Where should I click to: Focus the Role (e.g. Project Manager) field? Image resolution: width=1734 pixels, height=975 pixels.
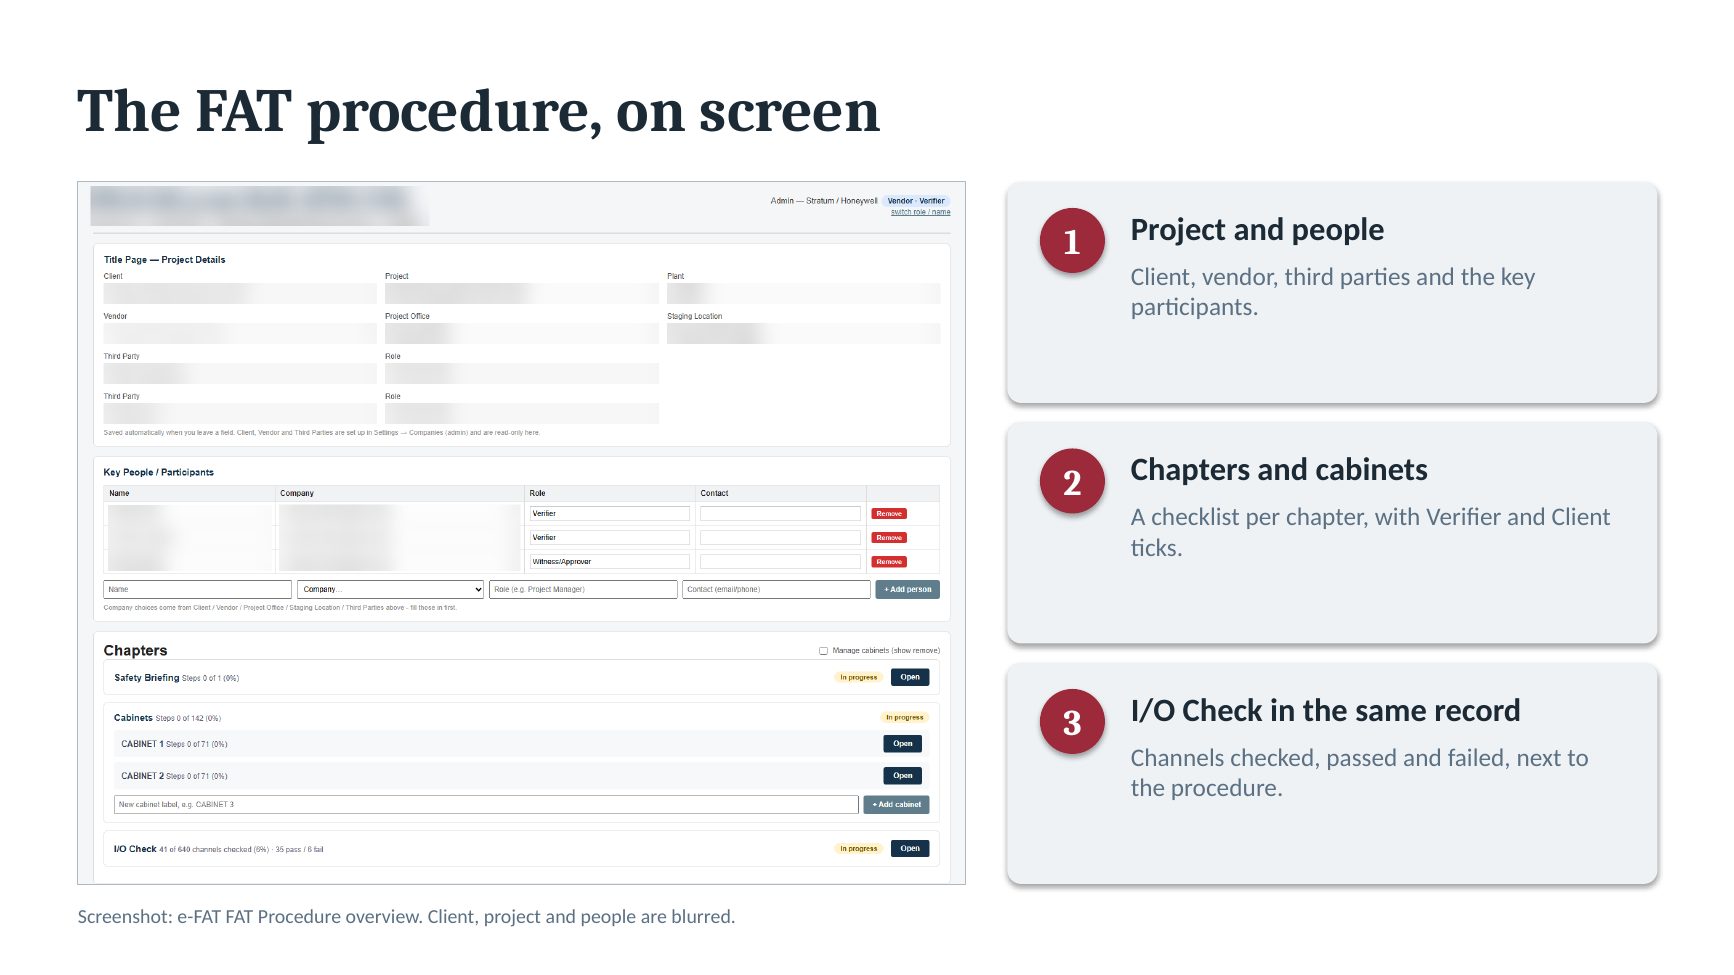point(583,590)
